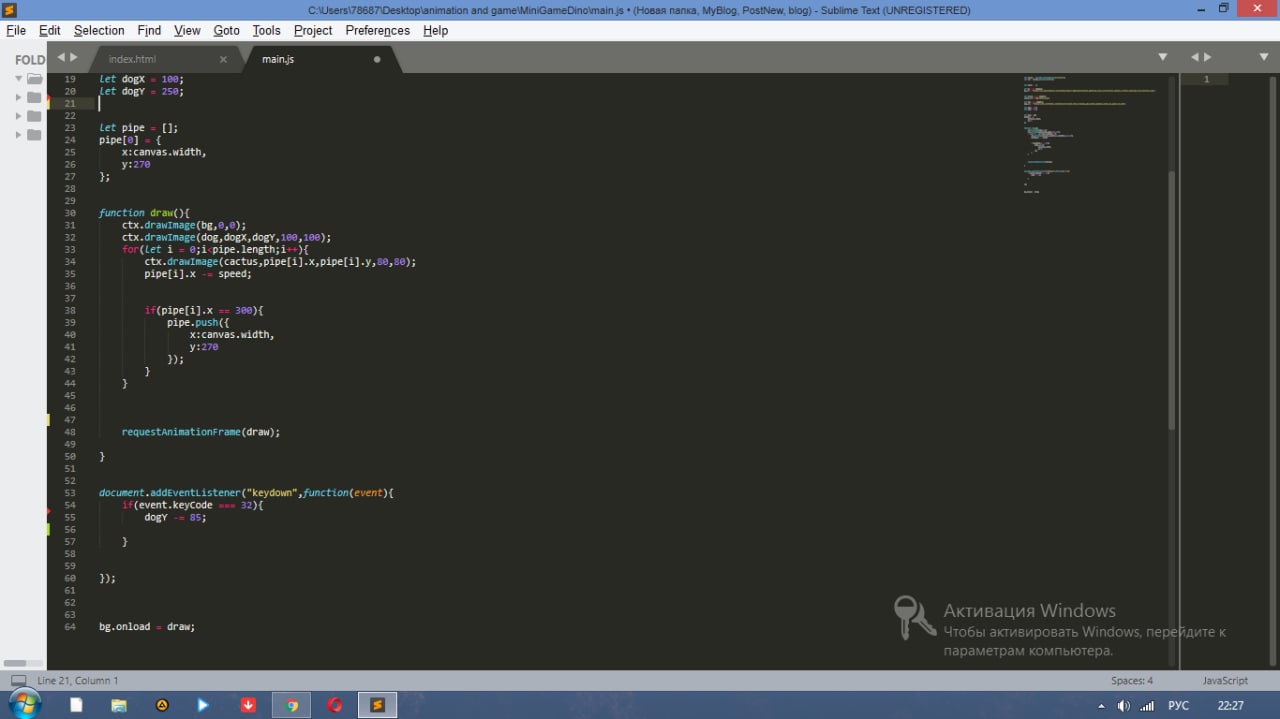Open the Find menu
This screenshot has width=1280, height=719.
pos(149,30)
